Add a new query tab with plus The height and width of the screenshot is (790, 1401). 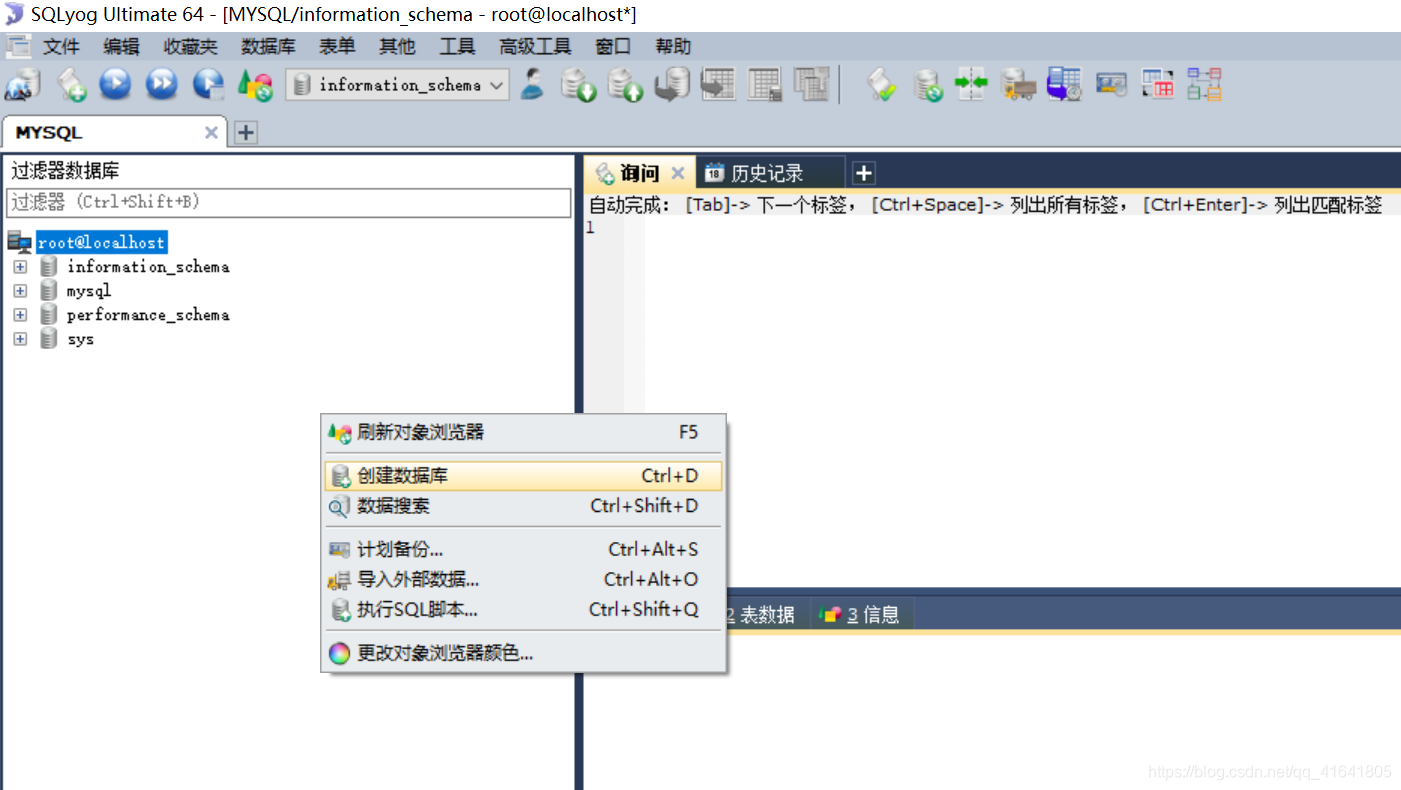[x=863, y=173]
